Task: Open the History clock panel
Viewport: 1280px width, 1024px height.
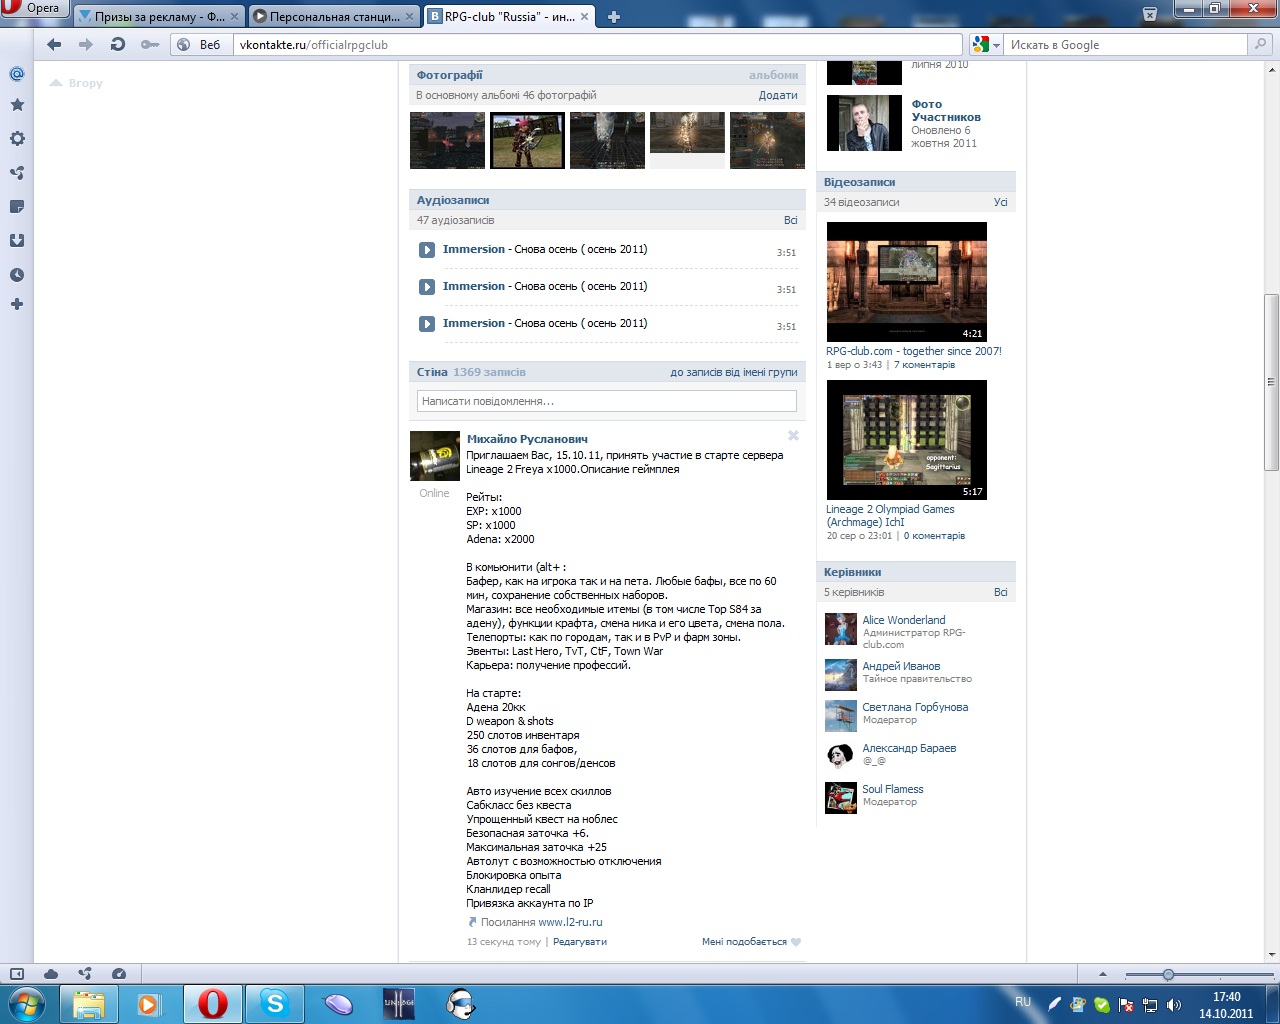Action: click(x=17, y=275)
